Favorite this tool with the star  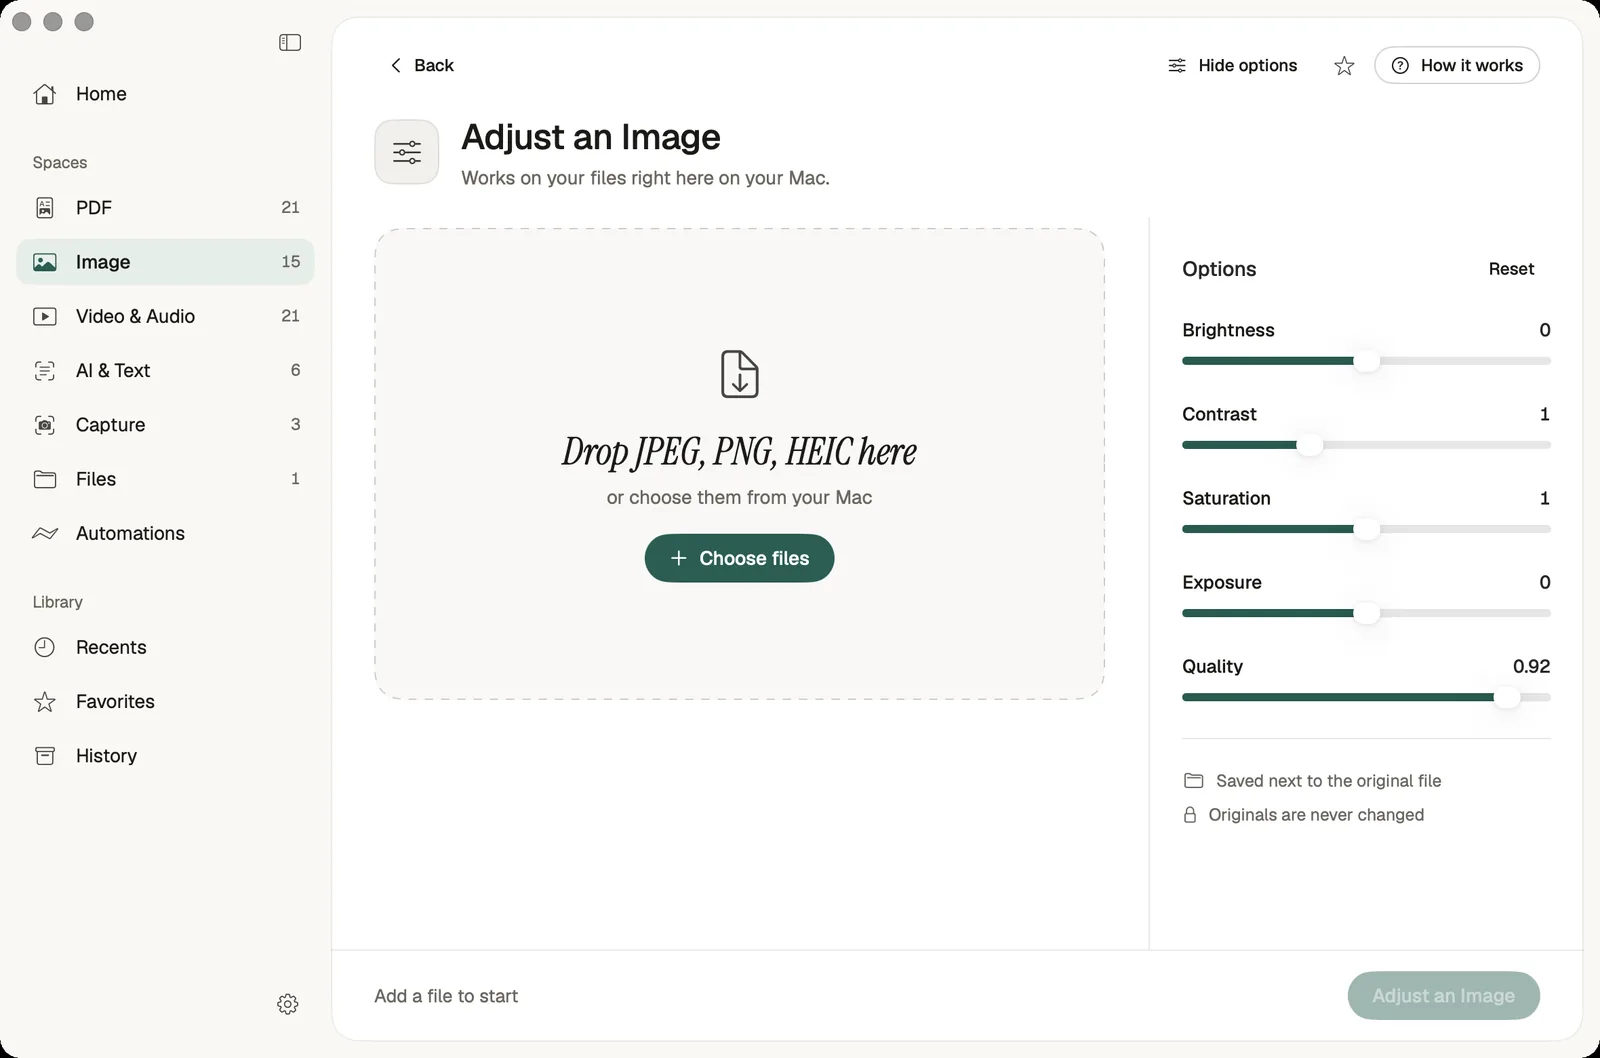pyautogui.click(x=1344, y=66)
